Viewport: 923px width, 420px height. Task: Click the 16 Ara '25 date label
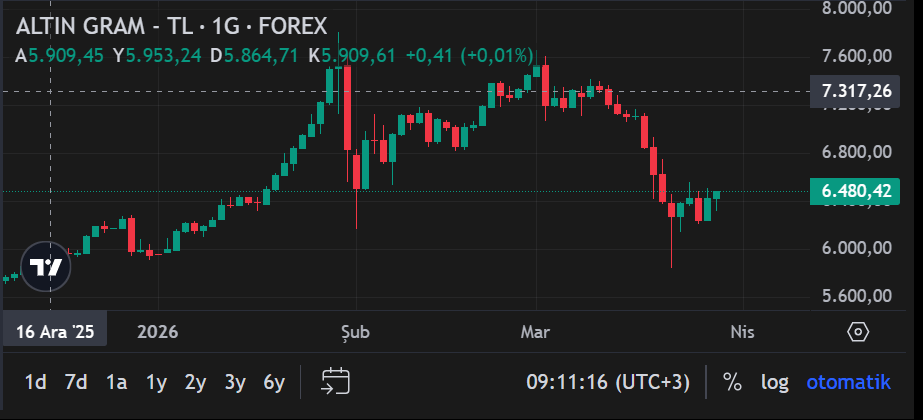(x=55, y=332)
